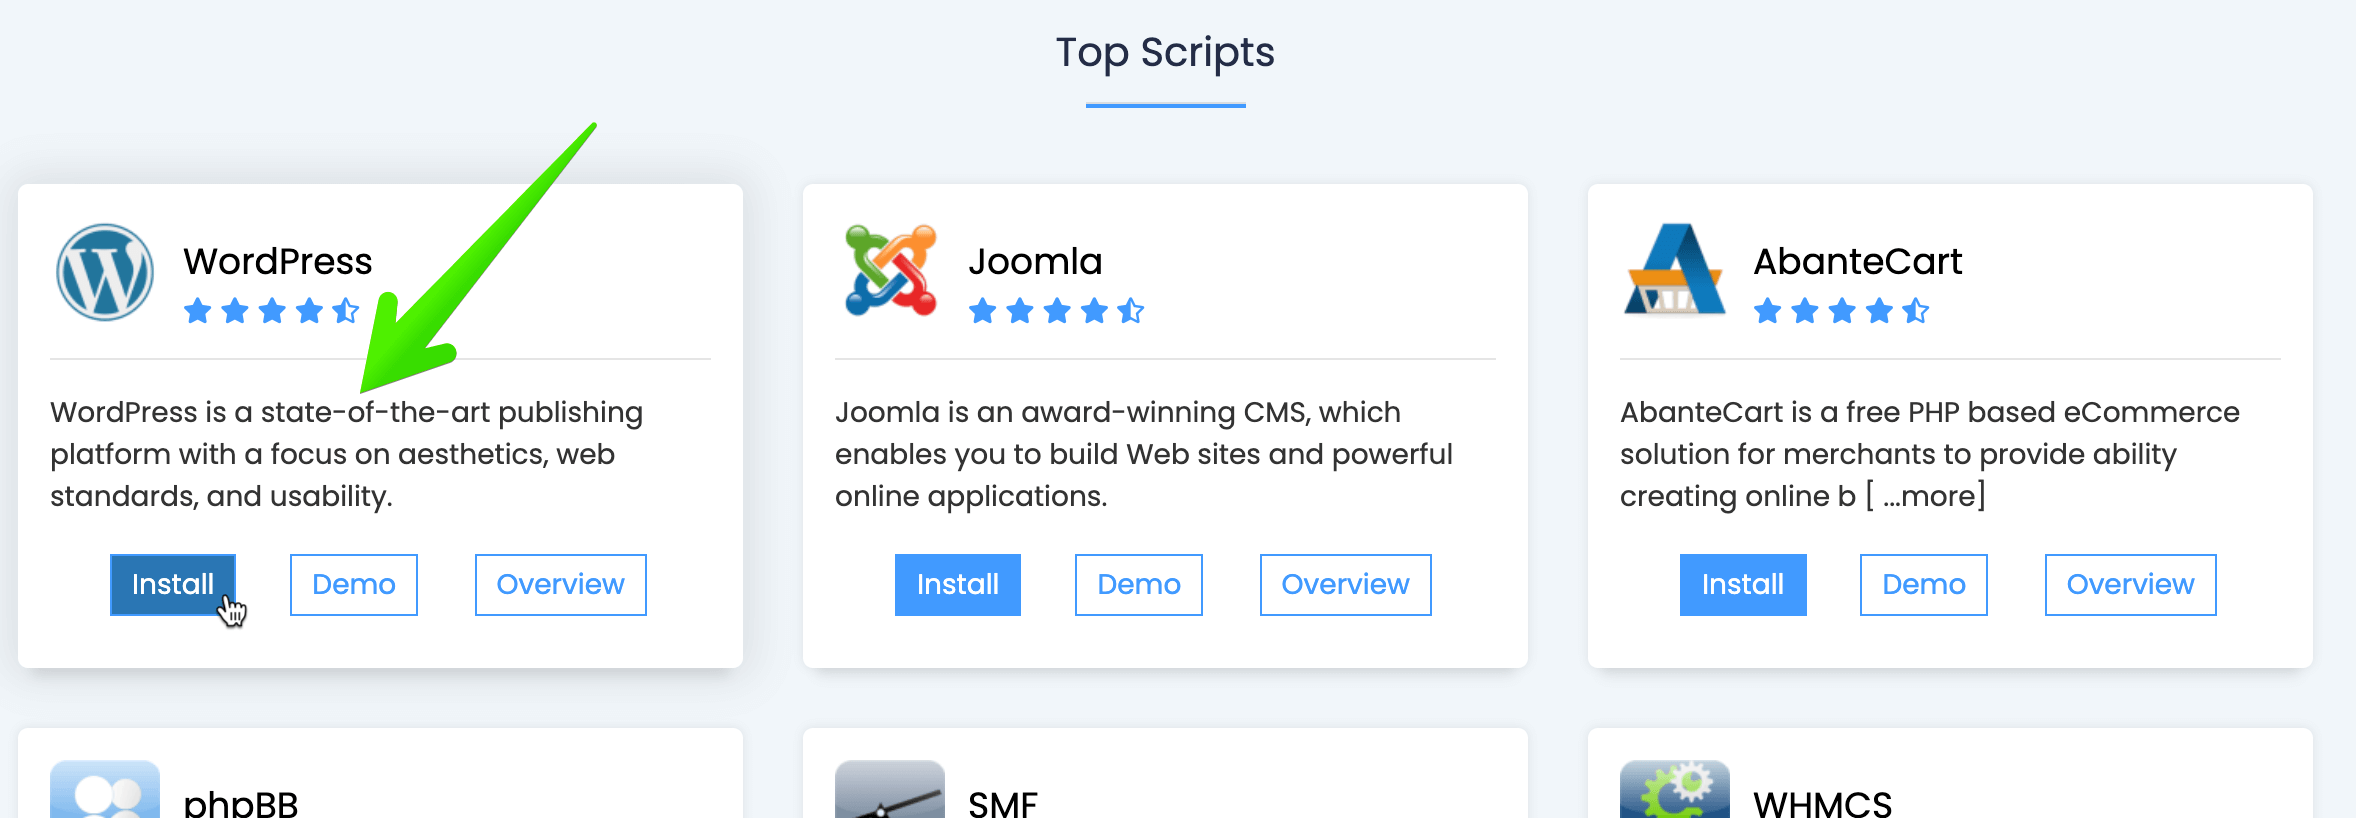Viewport: 2356px width, 818px height.
Task: Click the Joomla logo icon
Action: click(x=890, y=272)
